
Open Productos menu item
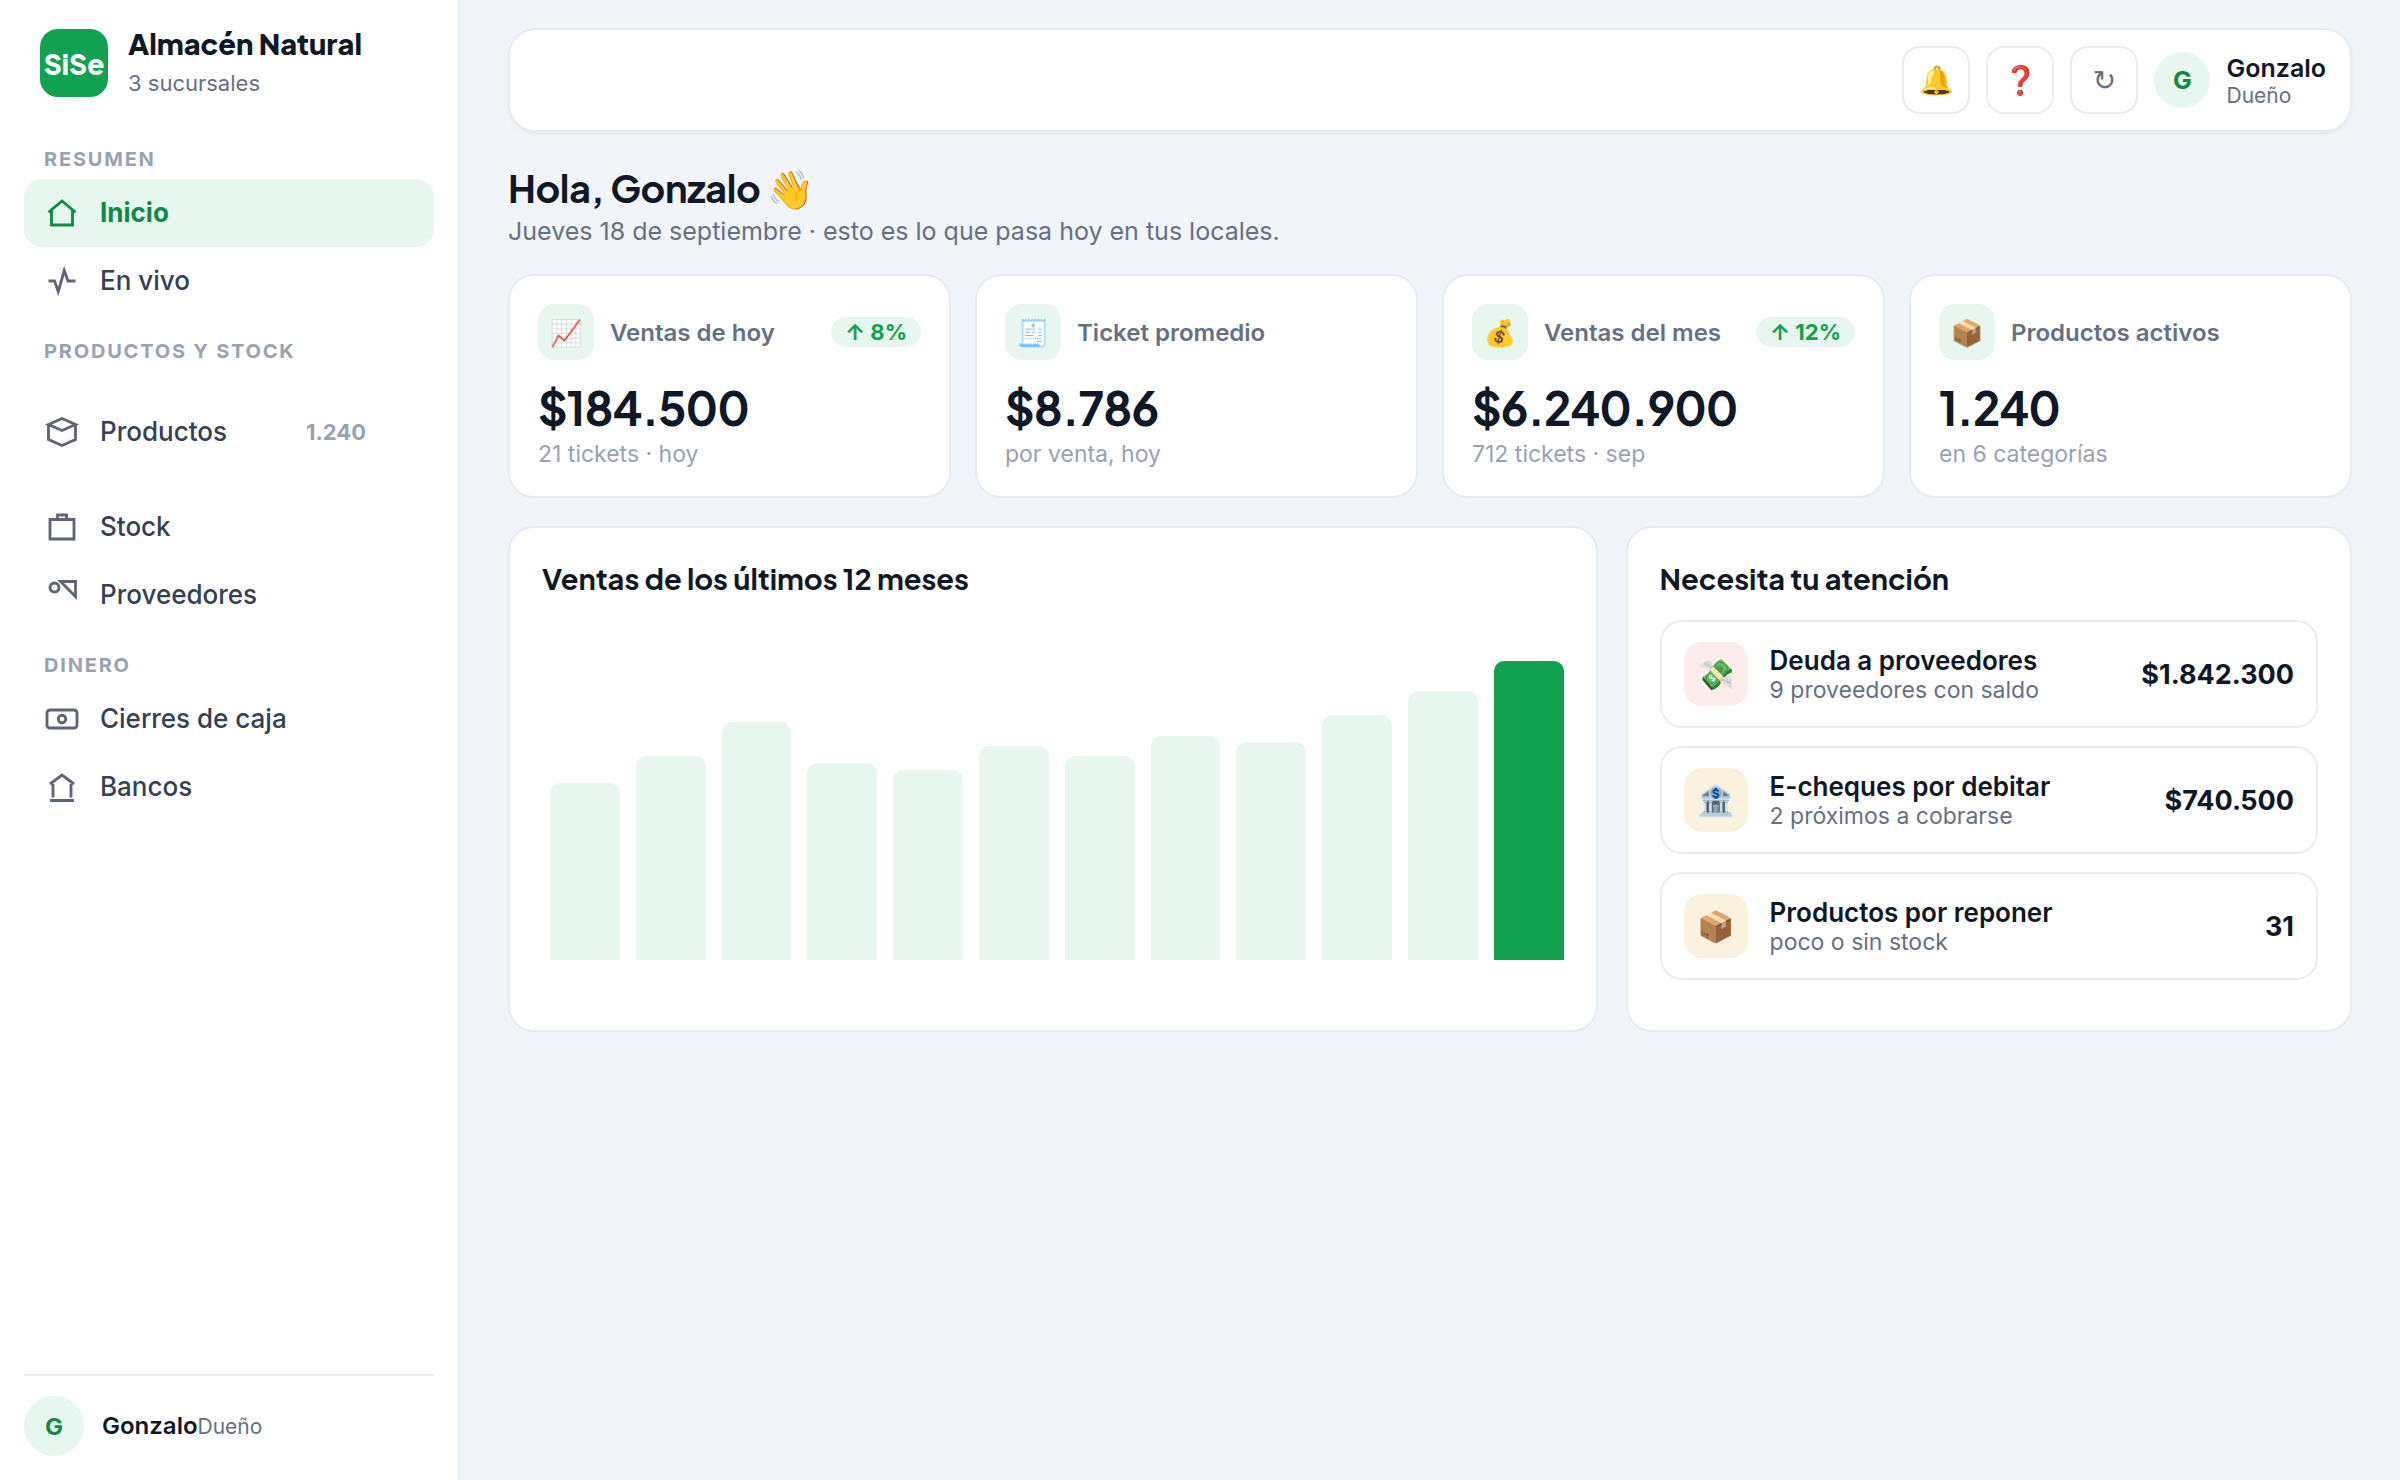coord(229,432)
